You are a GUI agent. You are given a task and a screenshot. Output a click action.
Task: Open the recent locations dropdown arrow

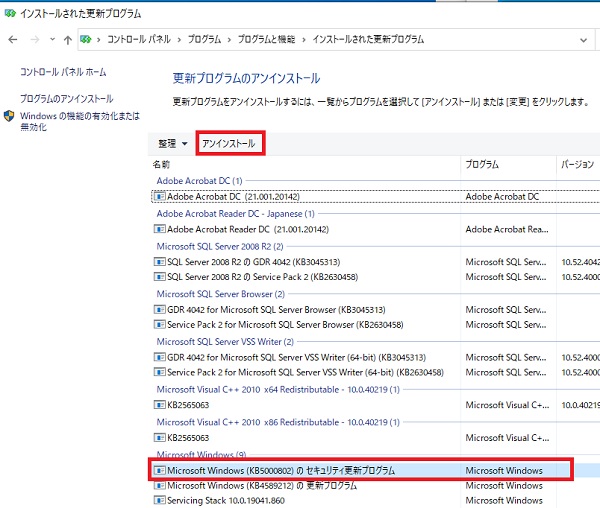point(52,39)
